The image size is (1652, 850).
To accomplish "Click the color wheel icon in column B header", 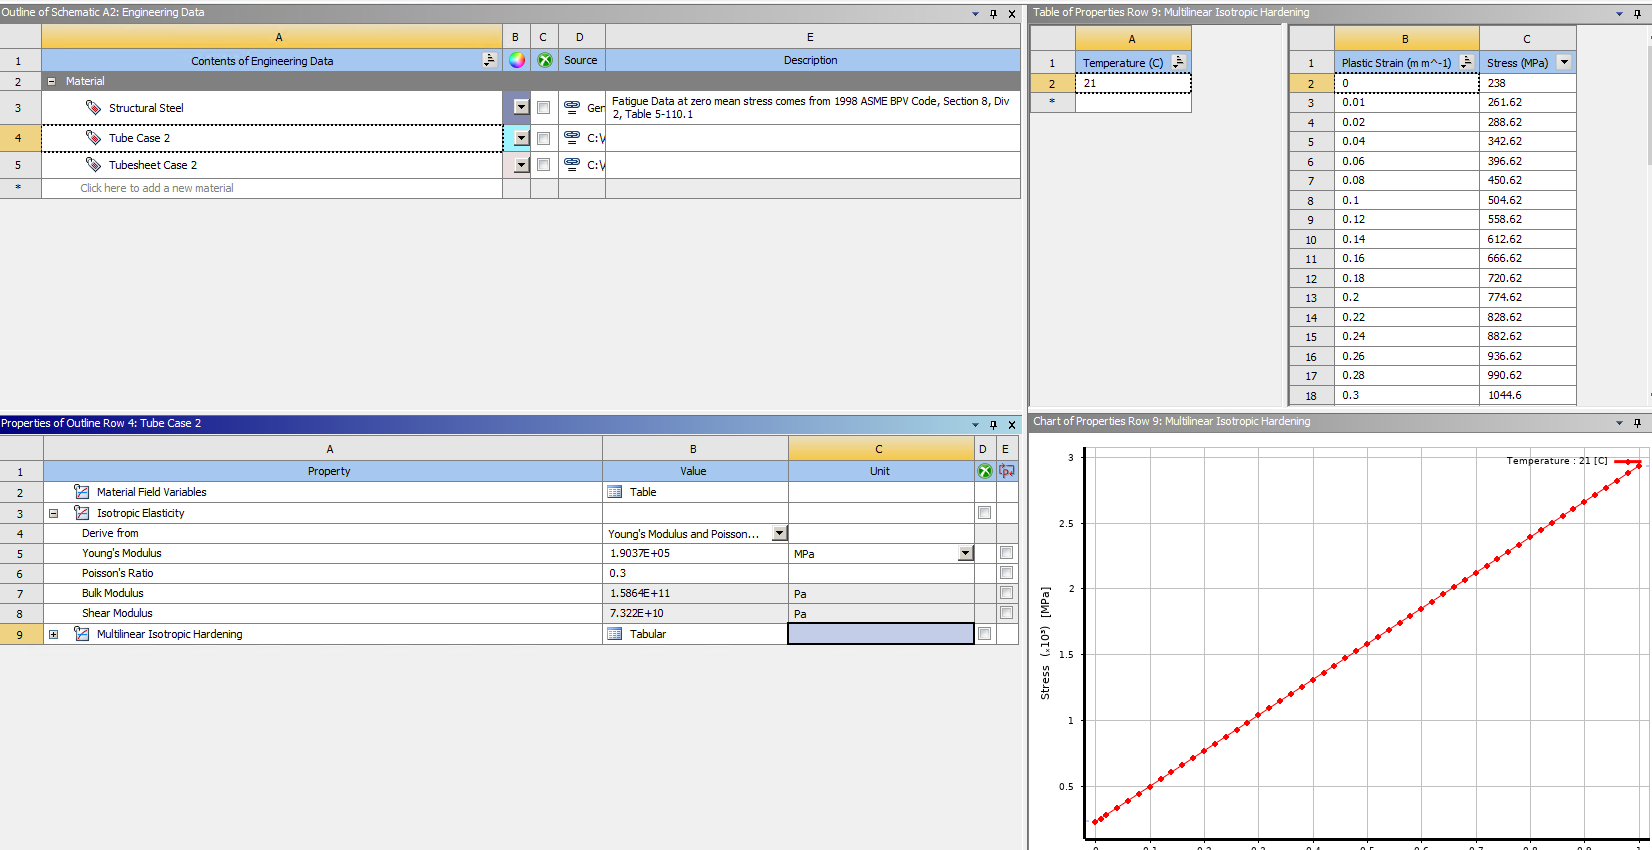I will (x=516, y=60).
